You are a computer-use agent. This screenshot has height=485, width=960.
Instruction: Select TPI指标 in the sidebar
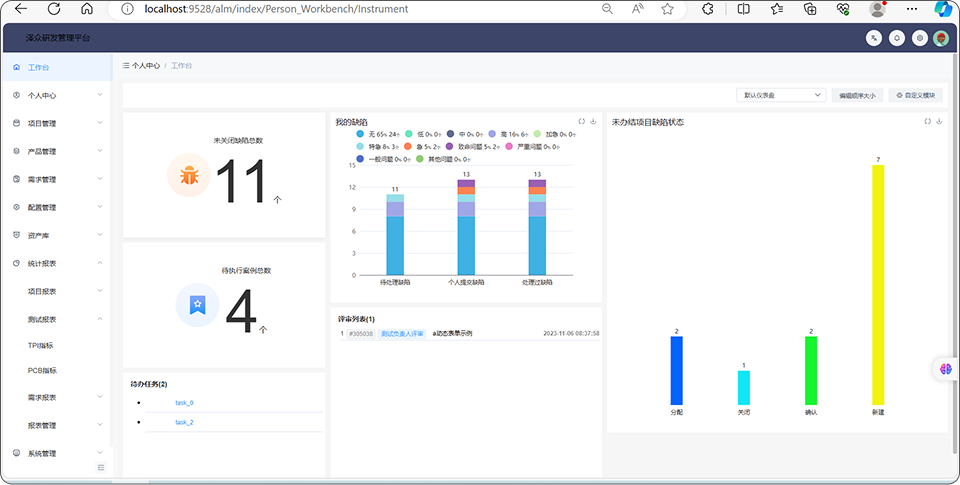41,345
